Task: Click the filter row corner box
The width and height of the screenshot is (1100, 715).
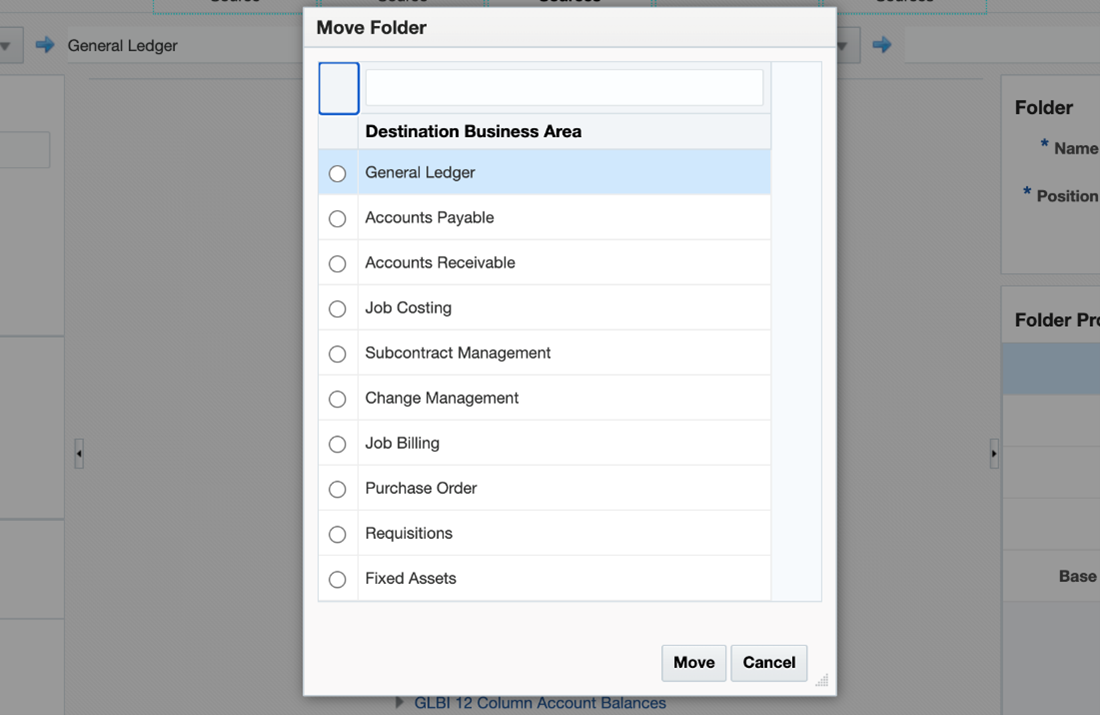Action: click(339, 88)
